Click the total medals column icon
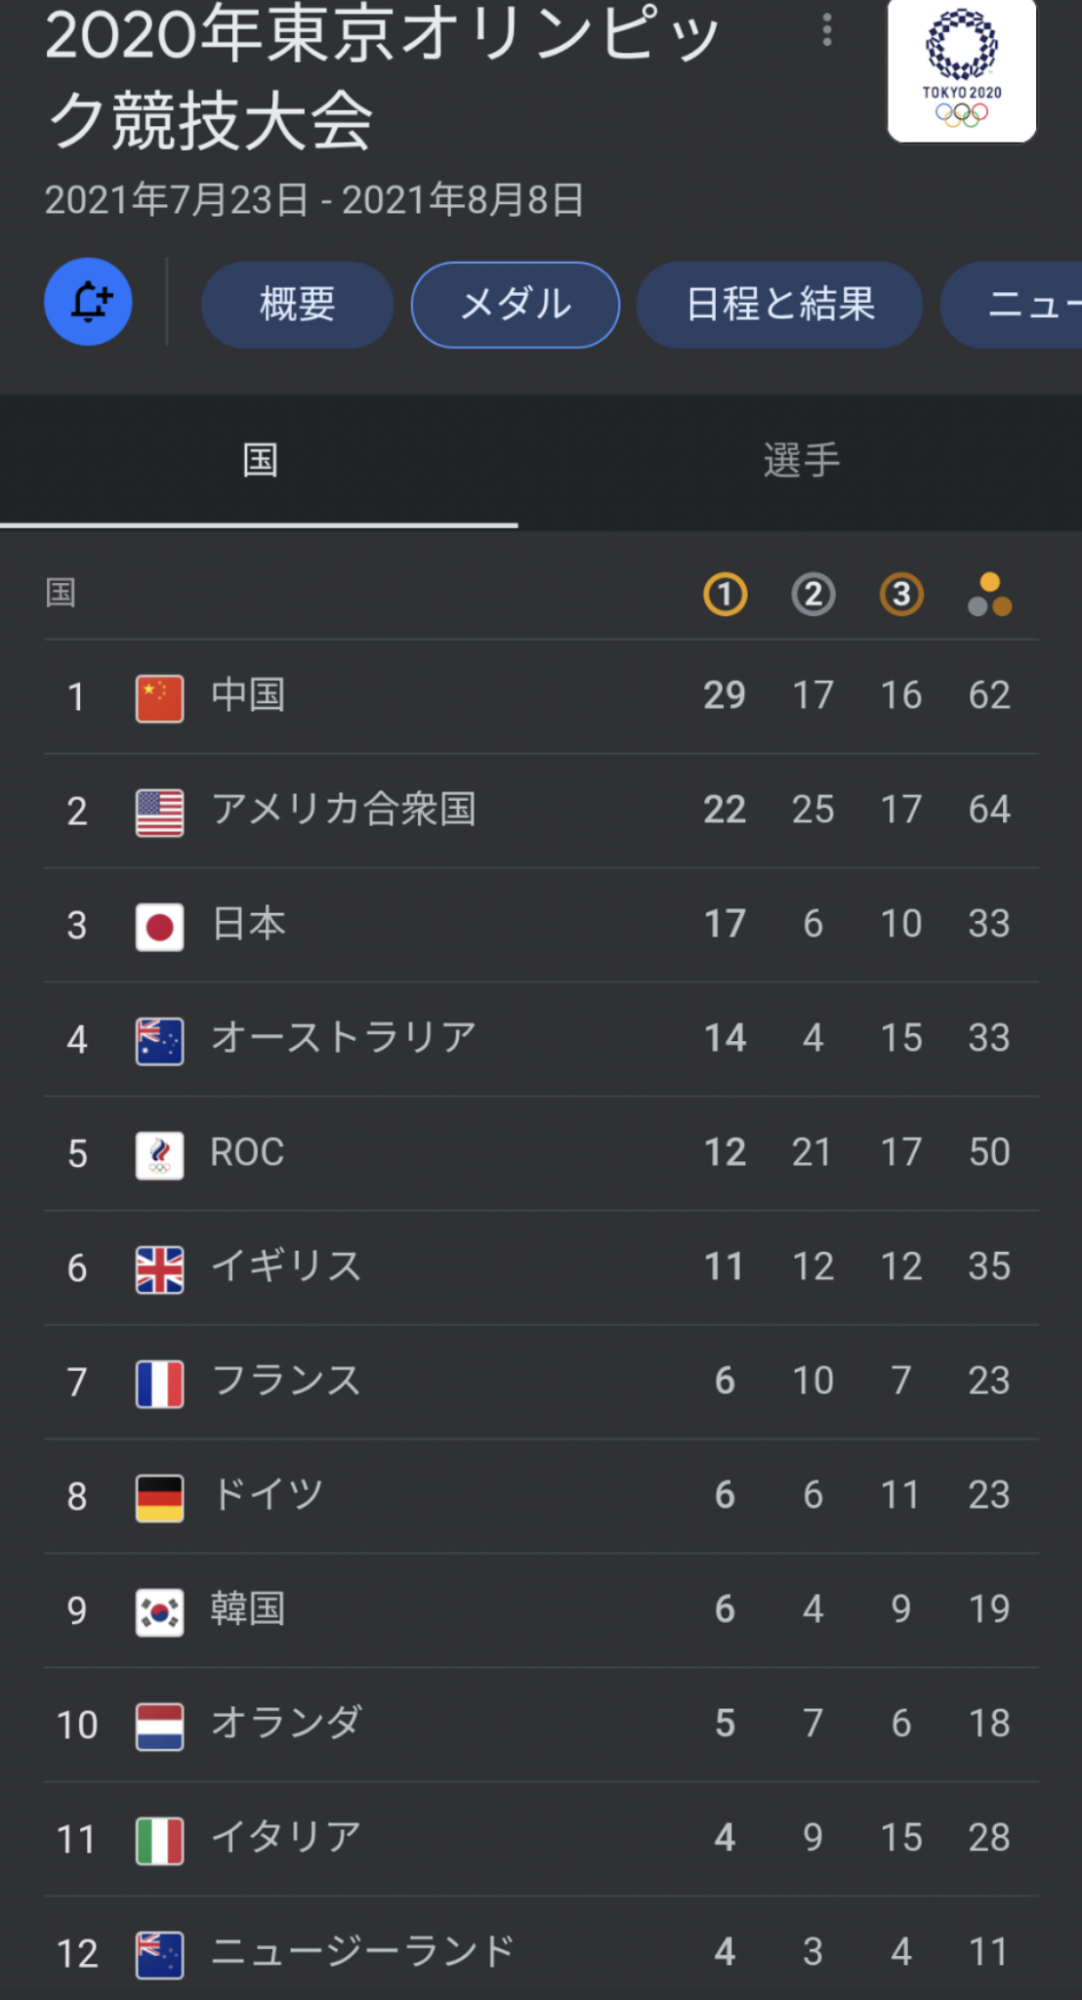 [x=989, y=594]
